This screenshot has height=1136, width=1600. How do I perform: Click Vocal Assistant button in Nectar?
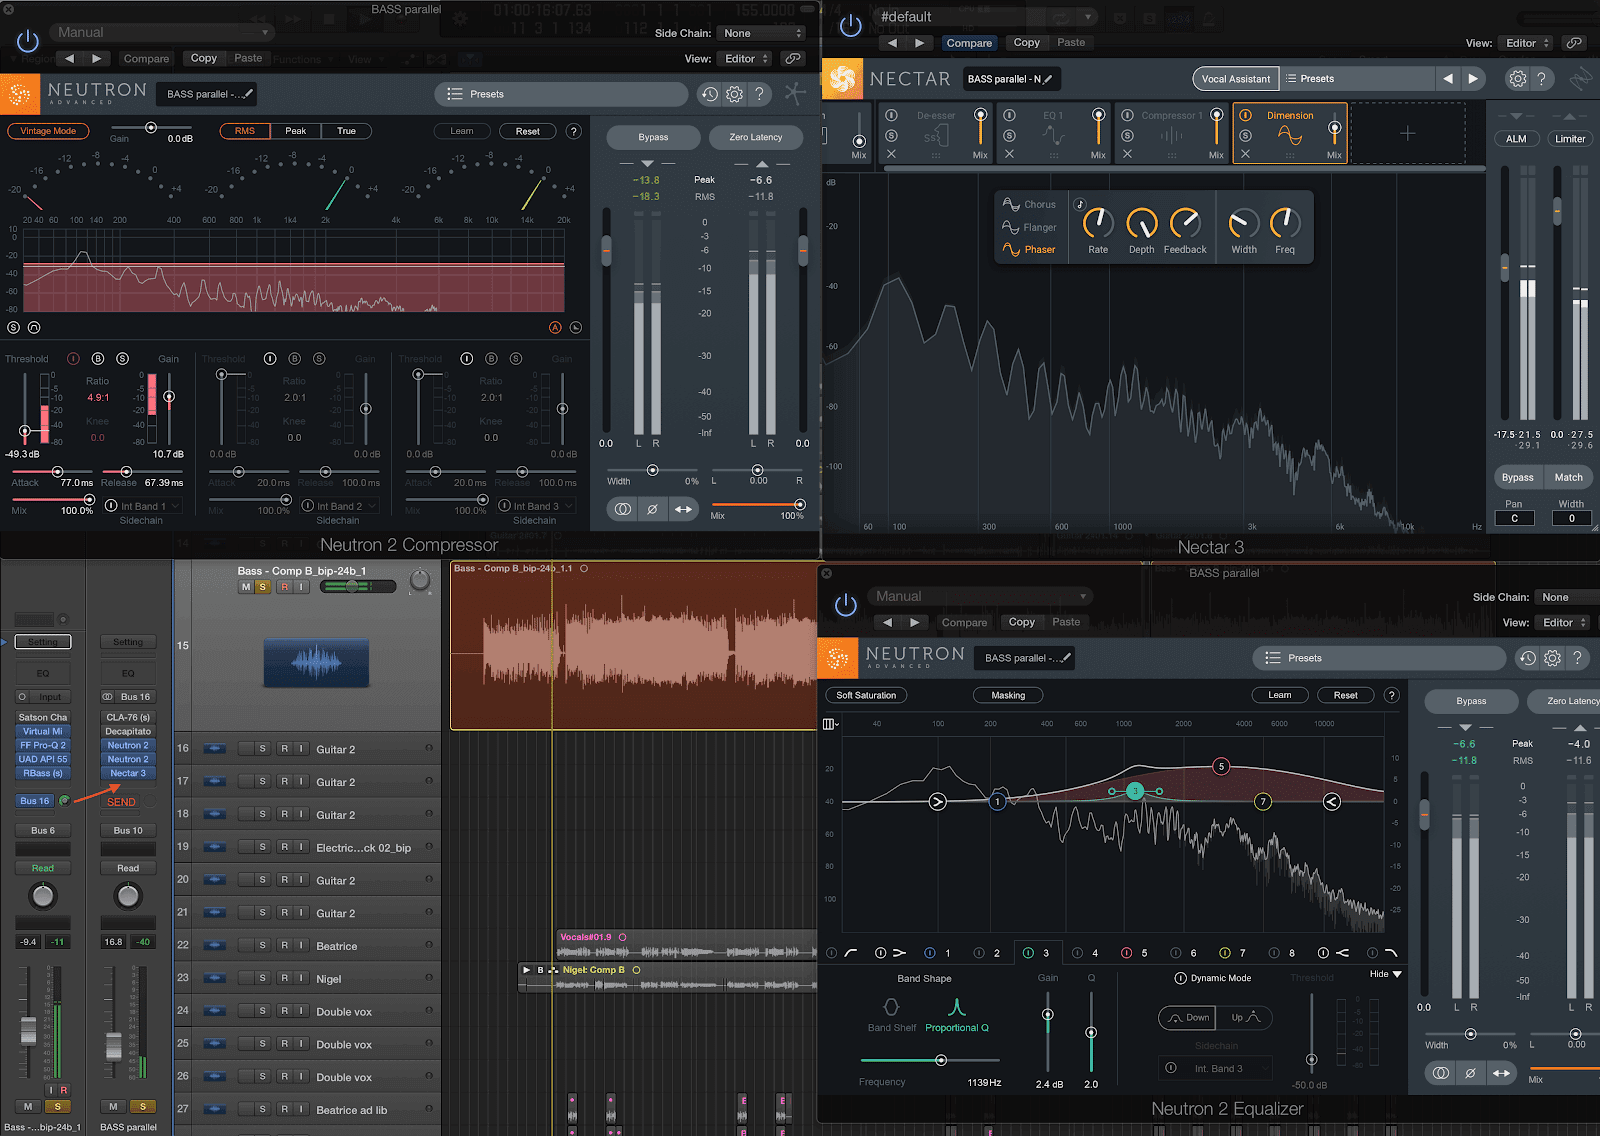(1235, 79)
